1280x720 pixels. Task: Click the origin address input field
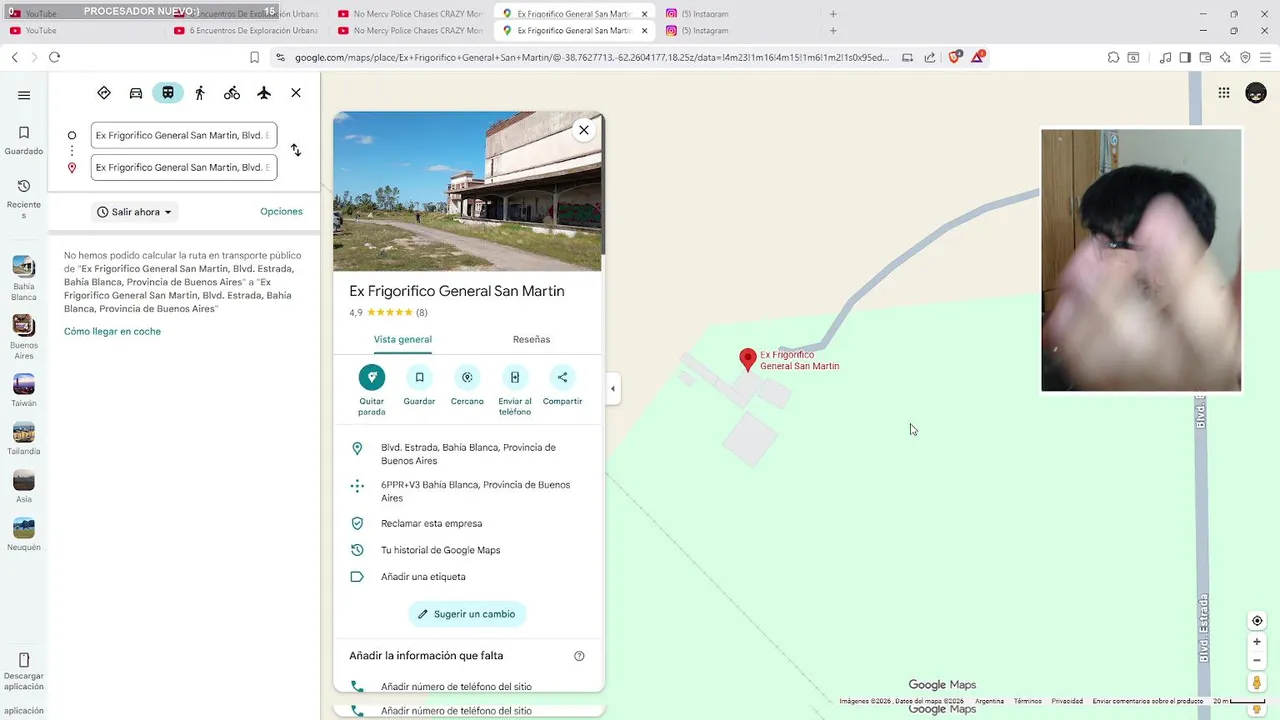tap(184, 135)
